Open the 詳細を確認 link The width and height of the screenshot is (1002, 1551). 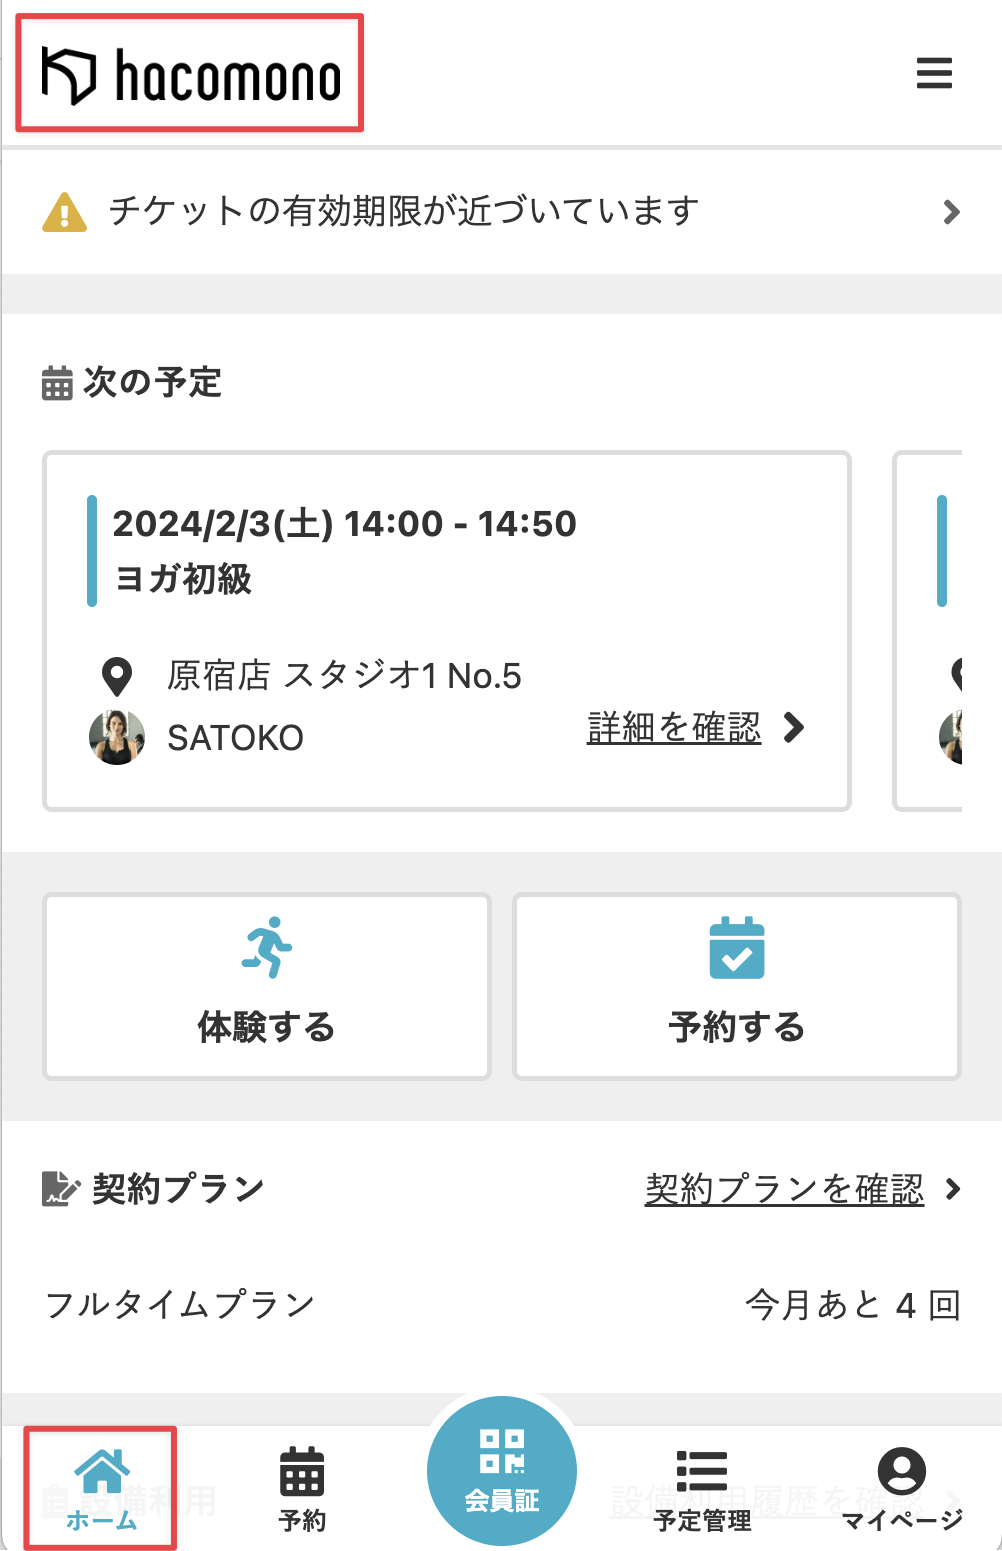pyautogui.click(x=674, y=728)
